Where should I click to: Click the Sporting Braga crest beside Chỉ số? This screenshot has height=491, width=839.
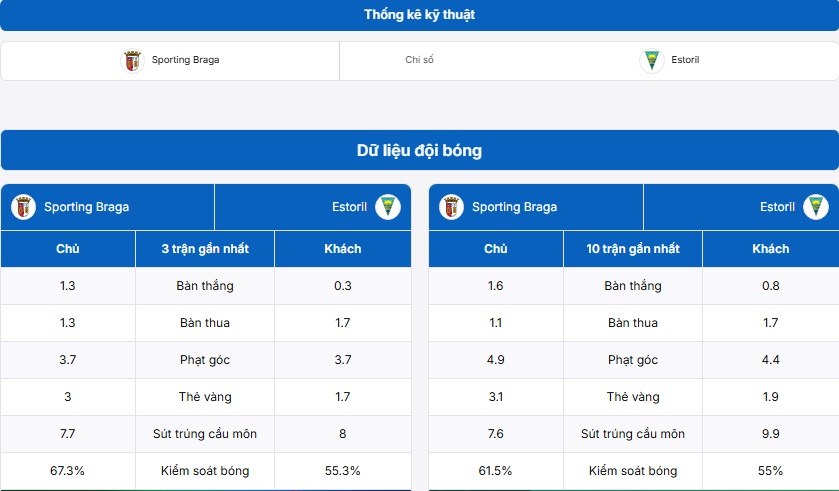[132, 60]
